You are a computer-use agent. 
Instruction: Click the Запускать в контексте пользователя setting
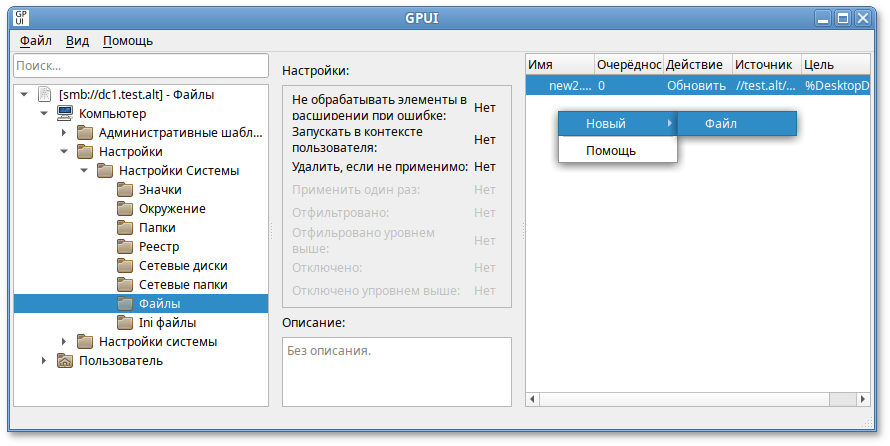[x=394, y=140]
